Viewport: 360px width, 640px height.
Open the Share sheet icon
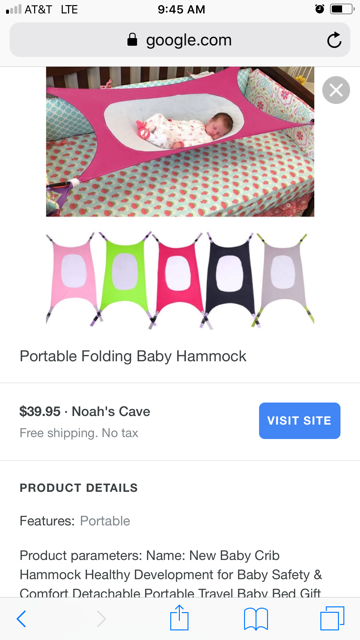[179, 618]
